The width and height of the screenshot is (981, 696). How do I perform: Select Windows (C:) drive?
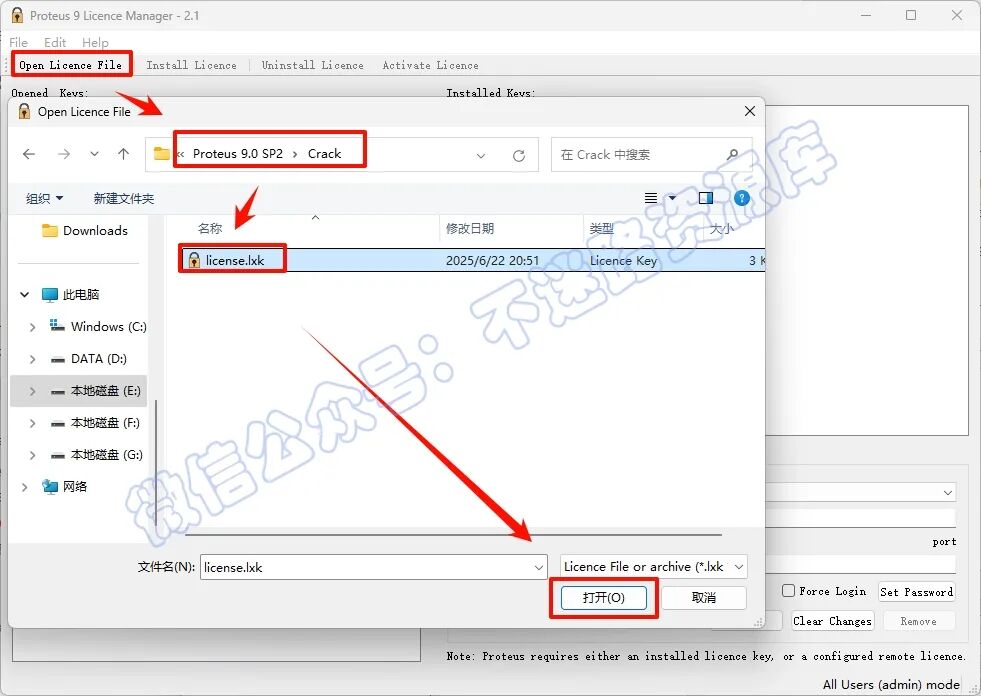pos(98,327)
